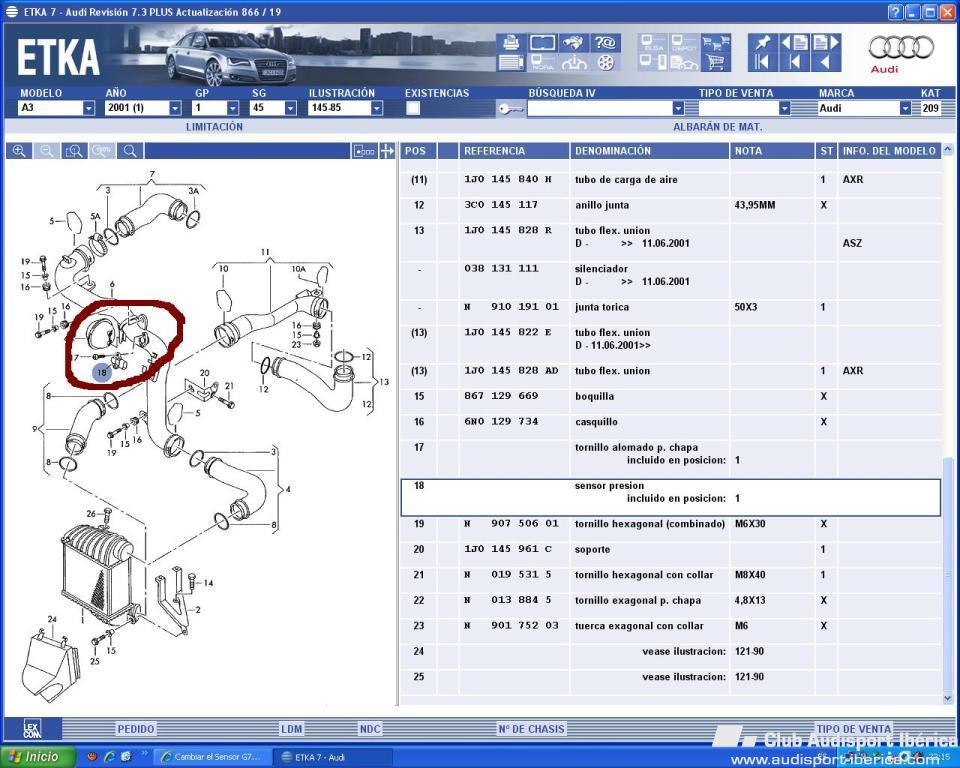Click the plain magnifier icon
This screenshot has width=960, height=768.
click(x=130, y=151)
